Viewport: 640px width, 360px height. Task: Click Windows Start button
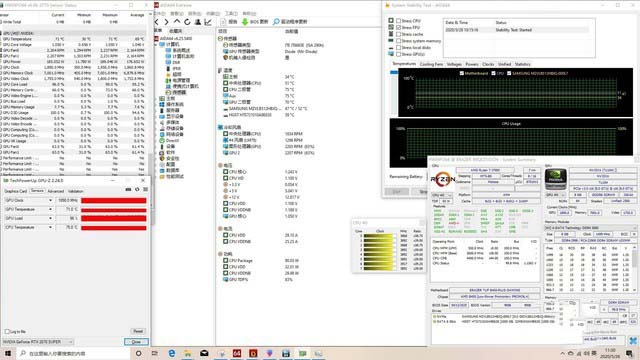pos(7,353)
